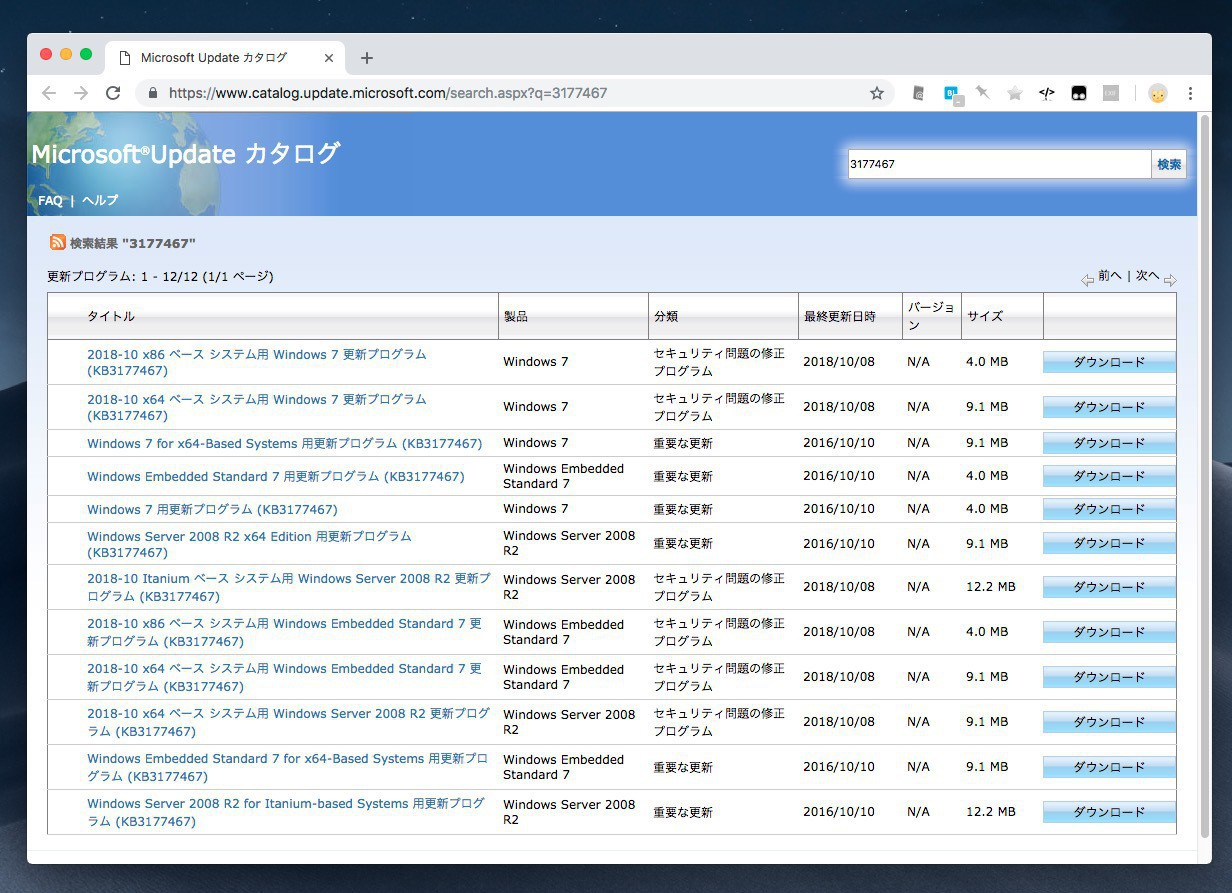Click the code brackets extension icon

(1046, 93)
